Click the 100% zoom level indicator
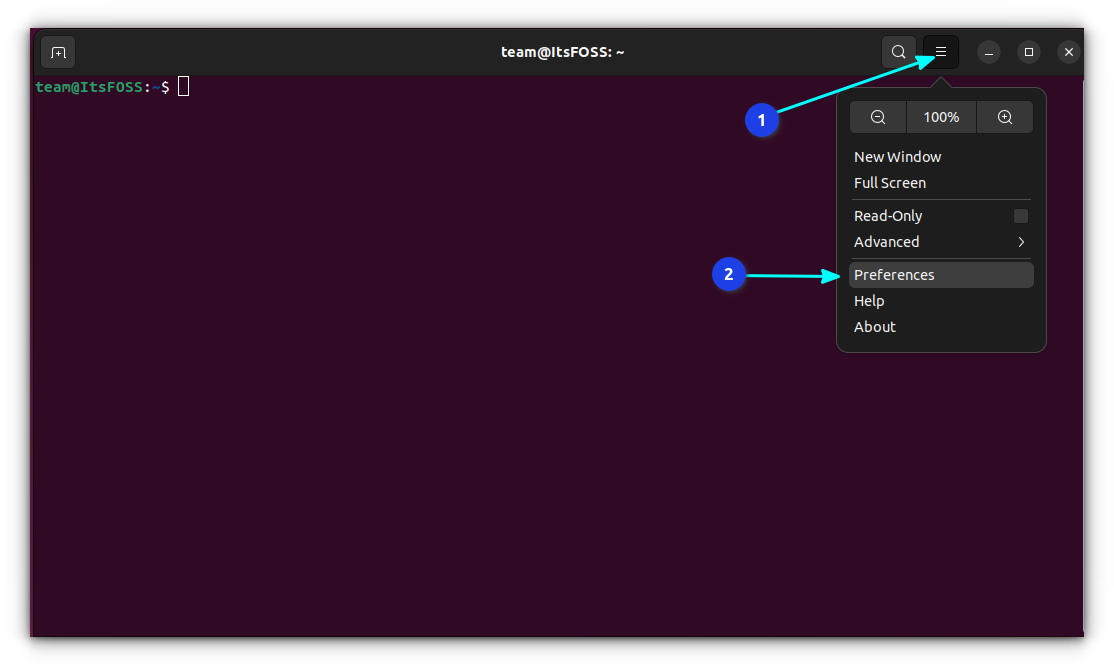1114x669 pixels. click(940, 117)
